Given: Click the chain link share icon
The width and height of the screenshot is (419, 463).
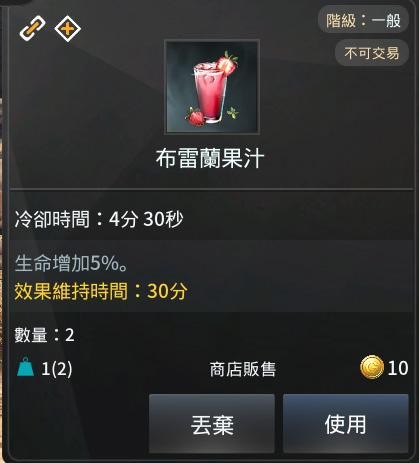Looking at the screenshot, I should pos(32,28).
